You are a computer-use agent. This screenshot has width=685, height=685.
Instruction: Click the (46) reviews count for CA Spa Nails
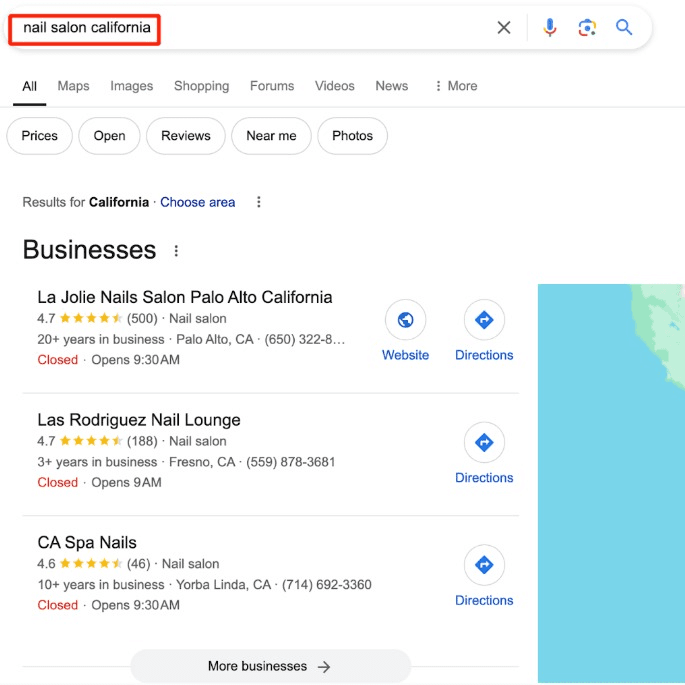pos(138,564)
